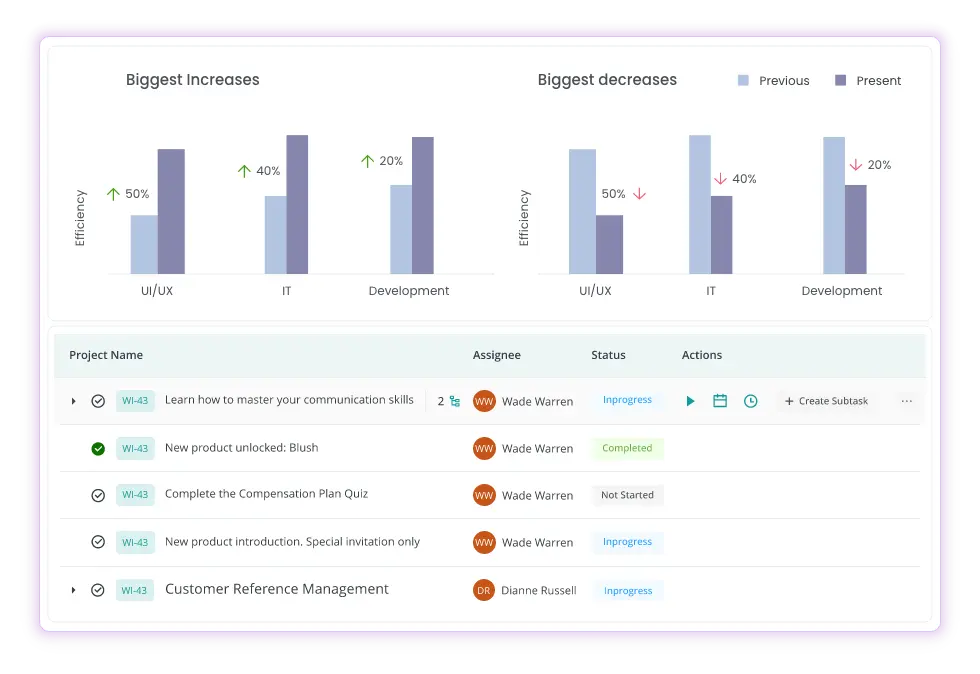This screenshot has width=980, height=674.
Task: Change the Inprogress status of the communication skills task
Action: (x=628, y=400)
